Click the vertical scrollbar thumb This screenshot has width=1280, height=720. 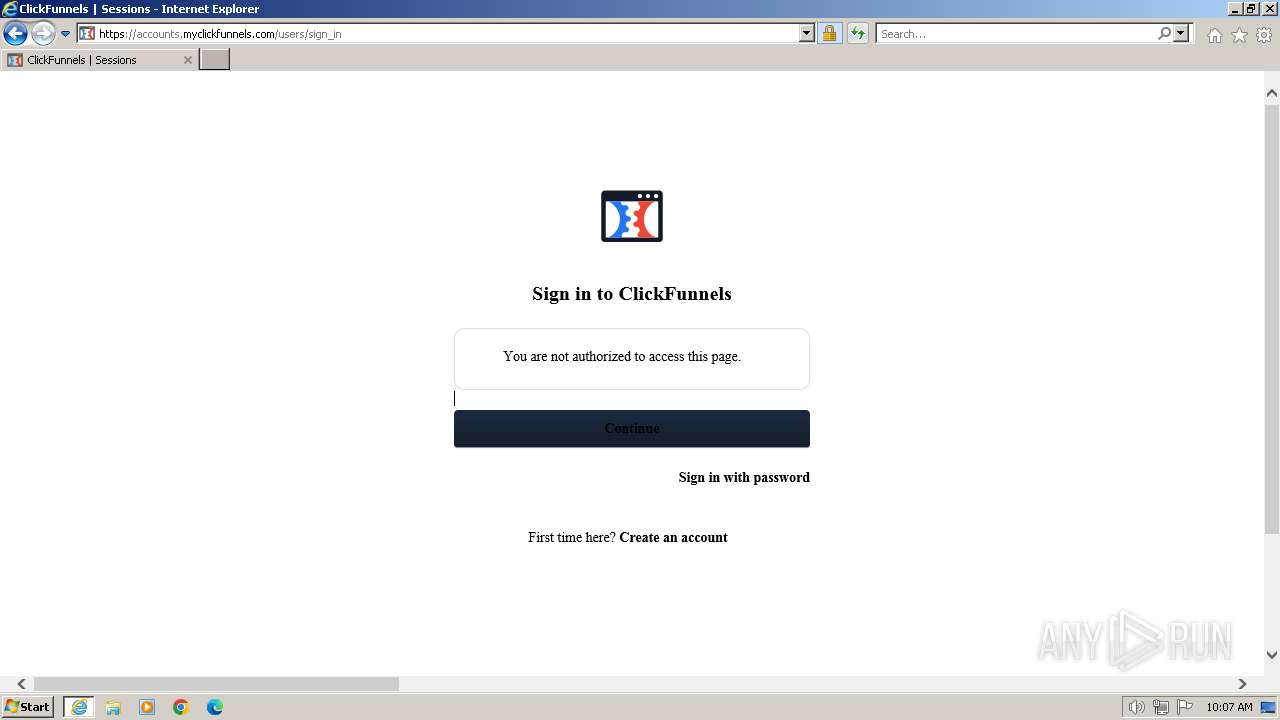tap(1272, 318)
